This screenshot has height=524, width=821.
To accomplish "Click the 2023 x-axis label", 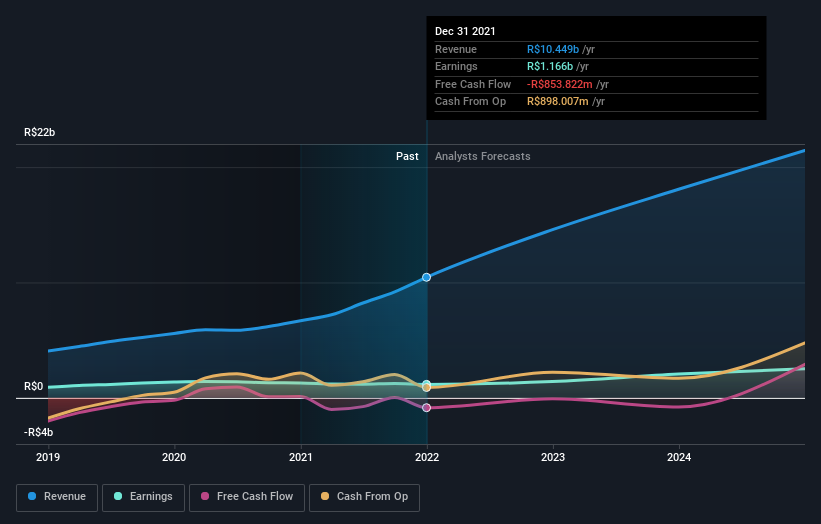I will pyautogui.click(x=553, y=458).
